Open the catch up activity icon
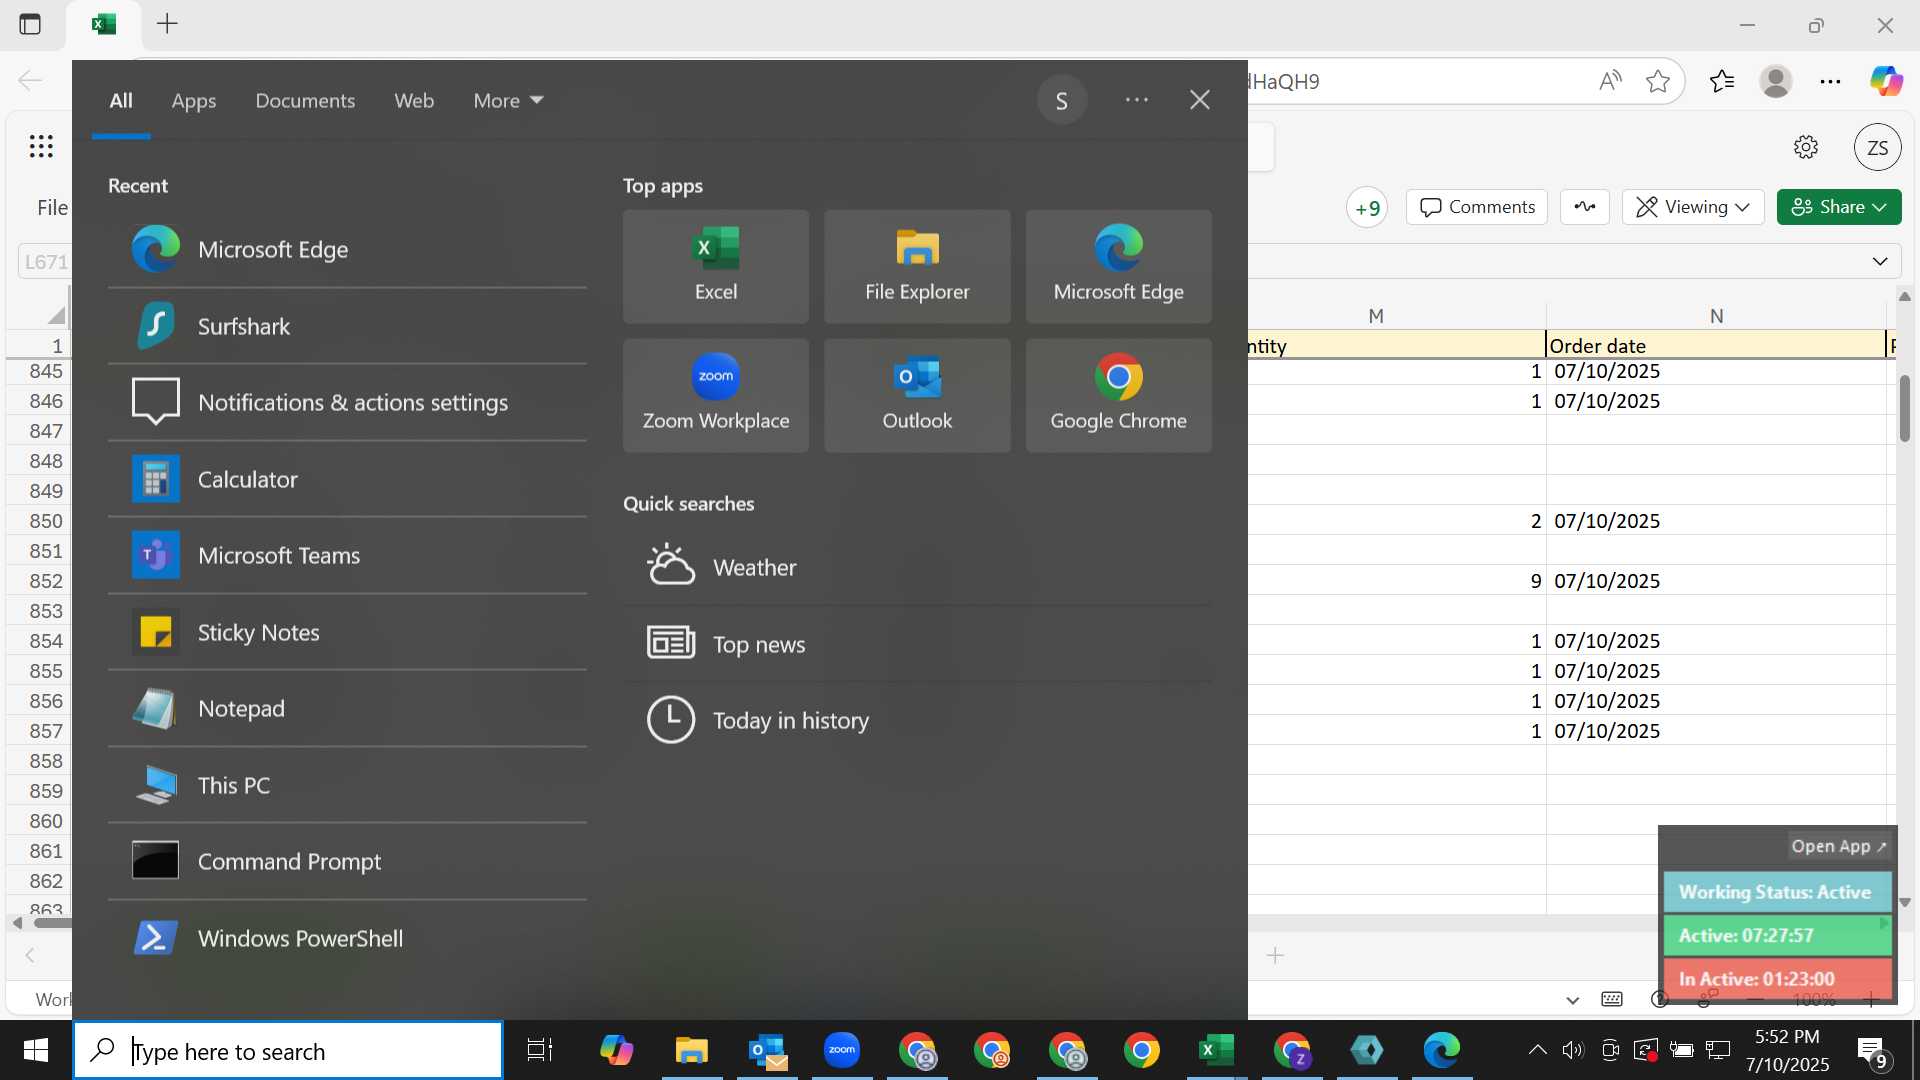 click(x=1585, y=207)
